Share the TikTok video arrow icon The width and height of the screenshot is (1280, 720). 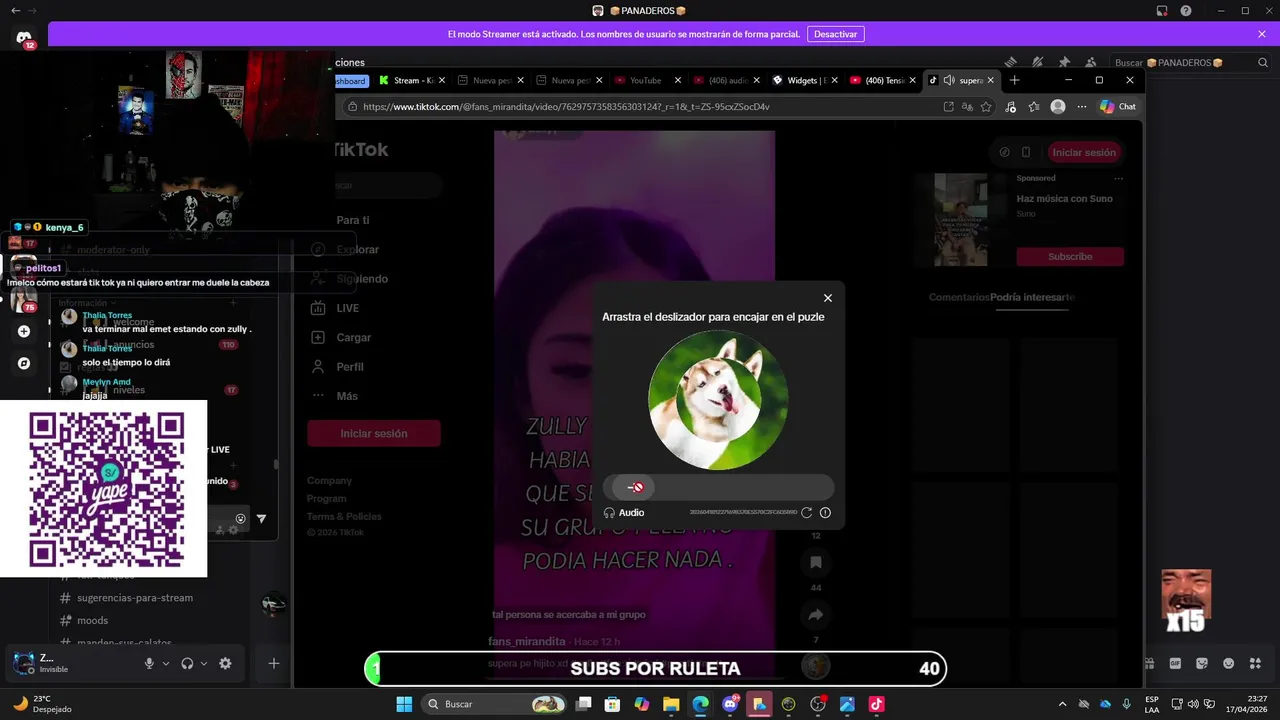[816, 614]
